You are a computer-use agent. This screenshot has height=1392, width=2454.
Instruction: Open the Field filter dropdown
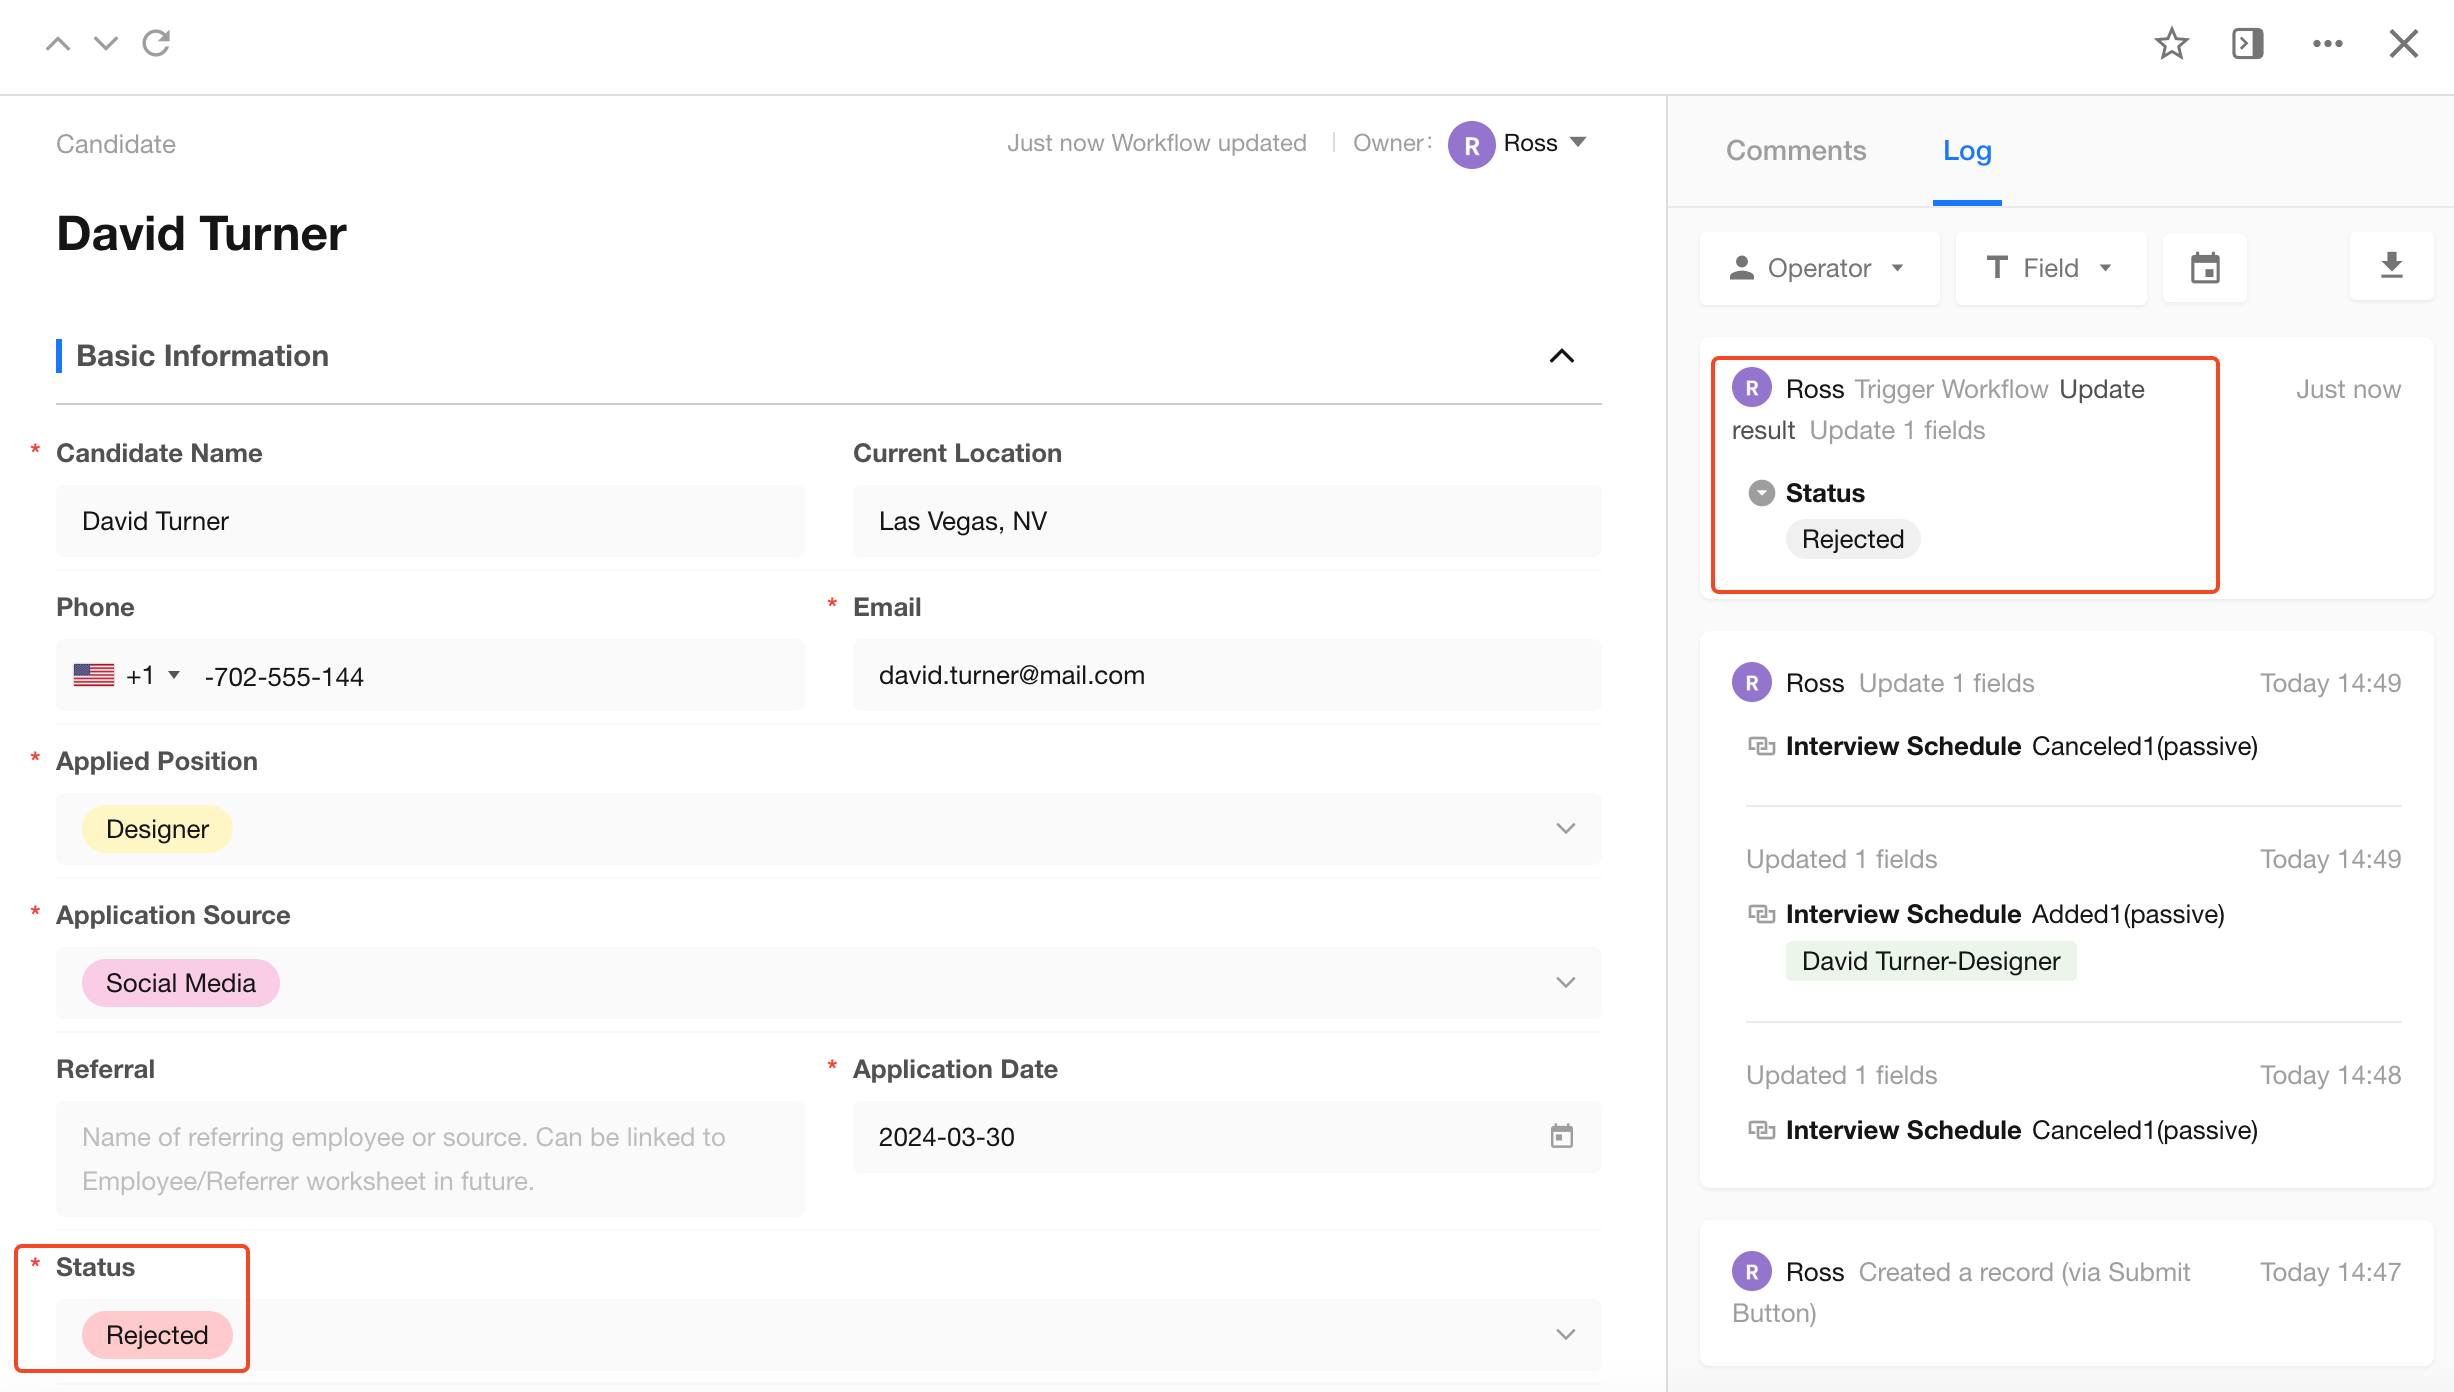[2051, 268]
